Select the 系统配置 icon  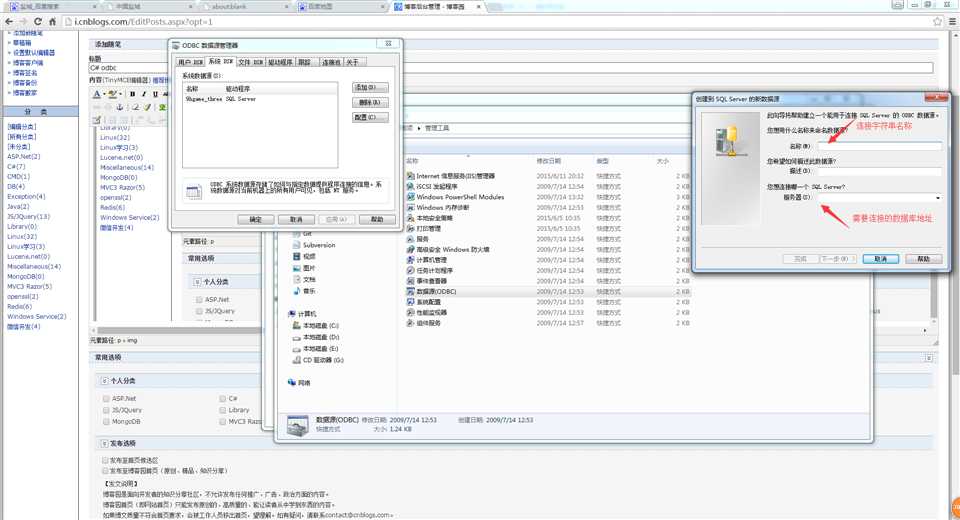(x=410, y=302)
